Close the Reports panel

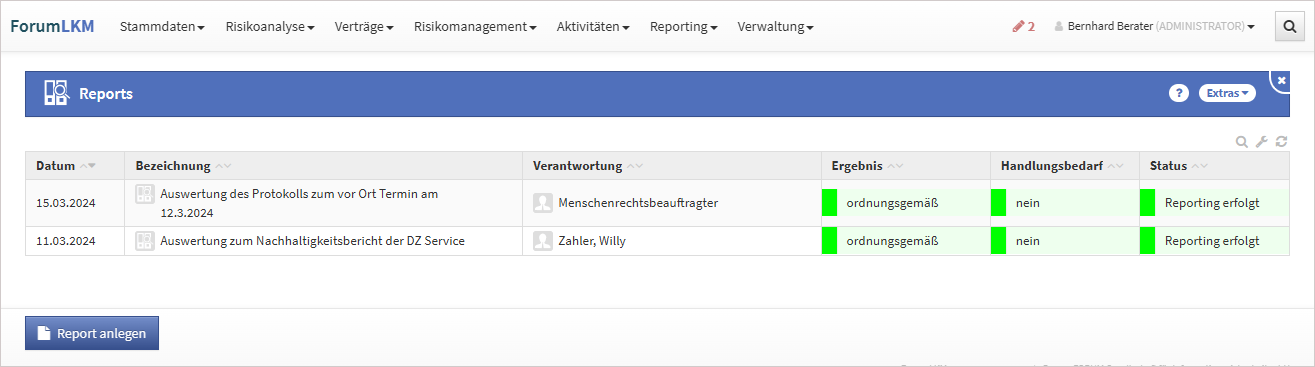1282,79
